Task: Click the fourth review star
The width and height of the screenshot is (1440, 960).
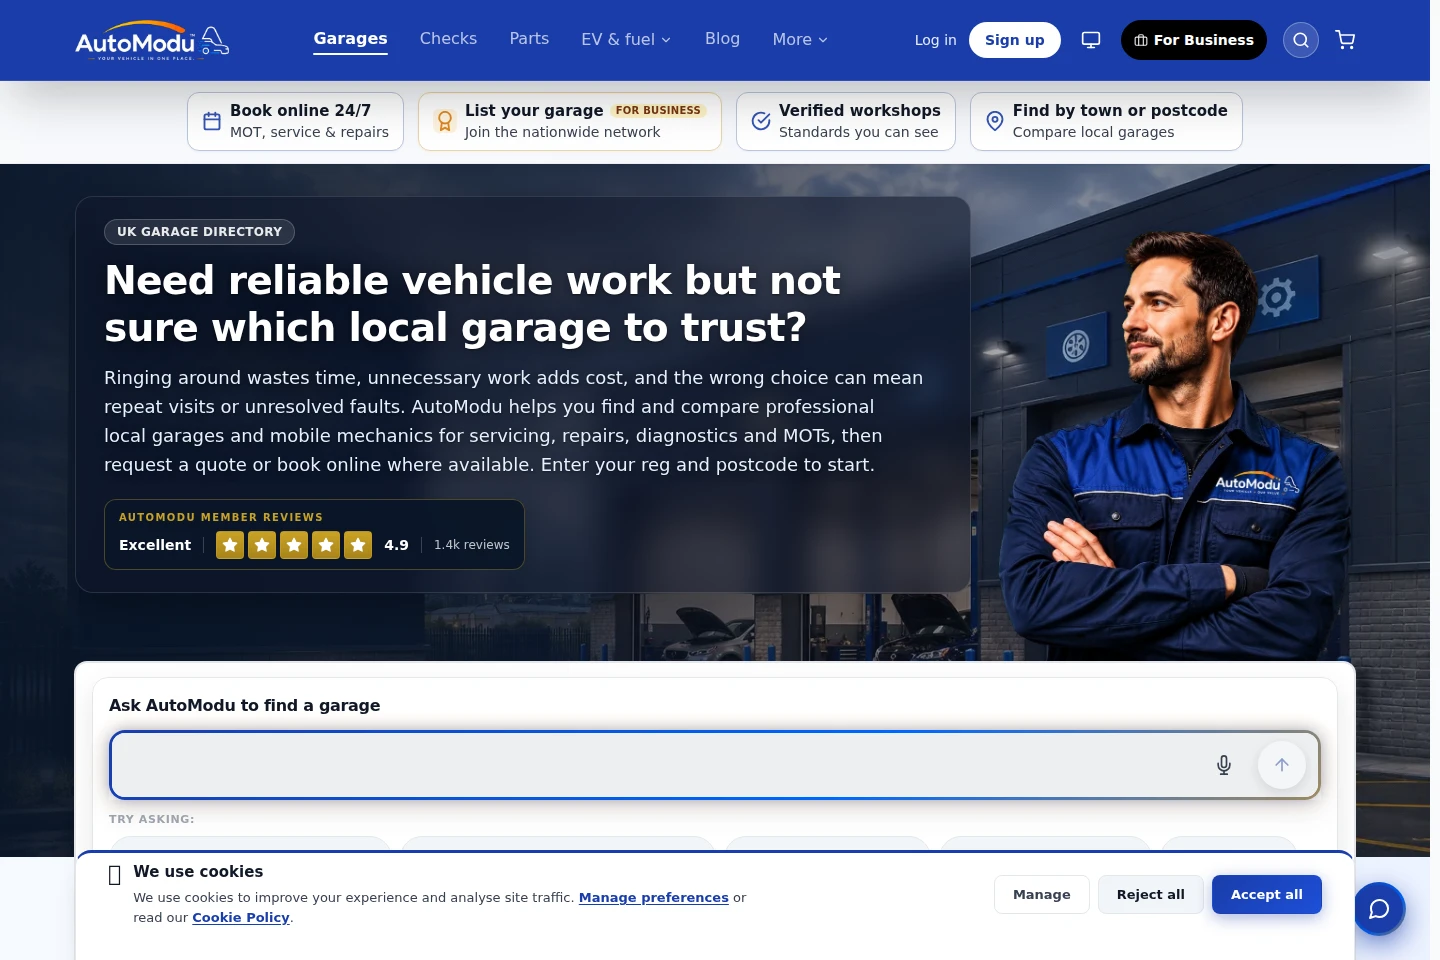Action: [326, 545]
